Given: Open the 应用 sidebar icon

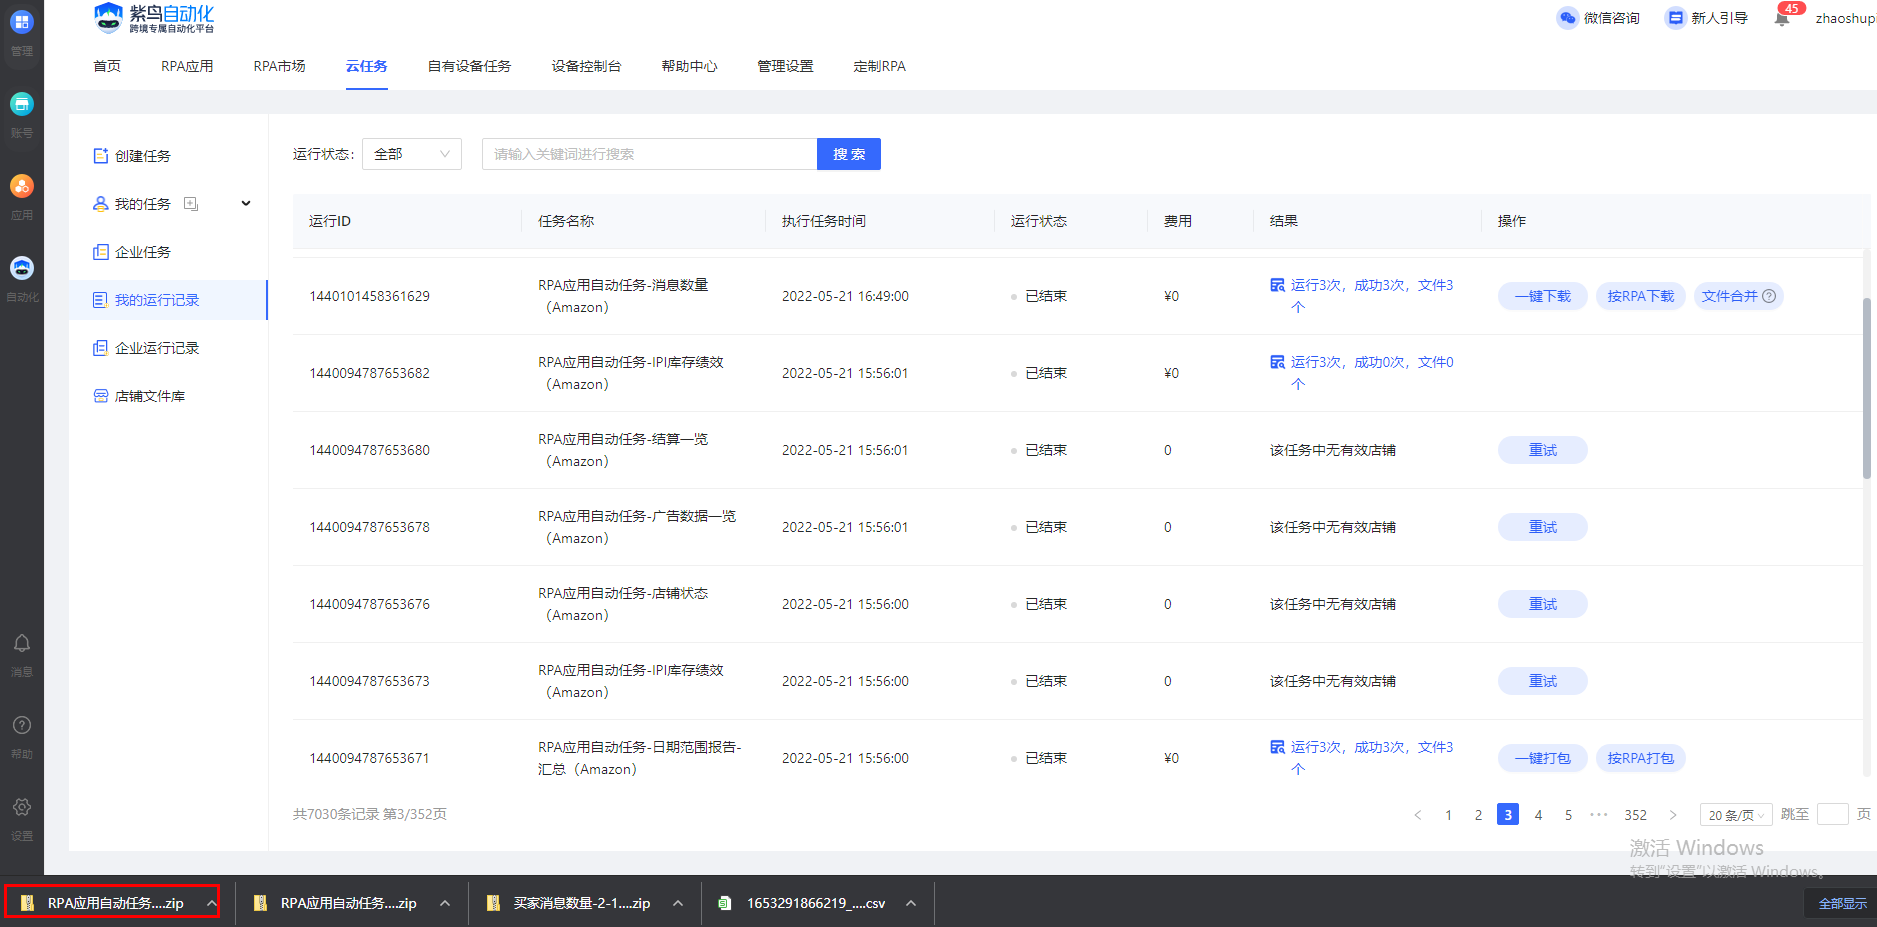Looking at the screenshot, I should (x=21, y=186).
